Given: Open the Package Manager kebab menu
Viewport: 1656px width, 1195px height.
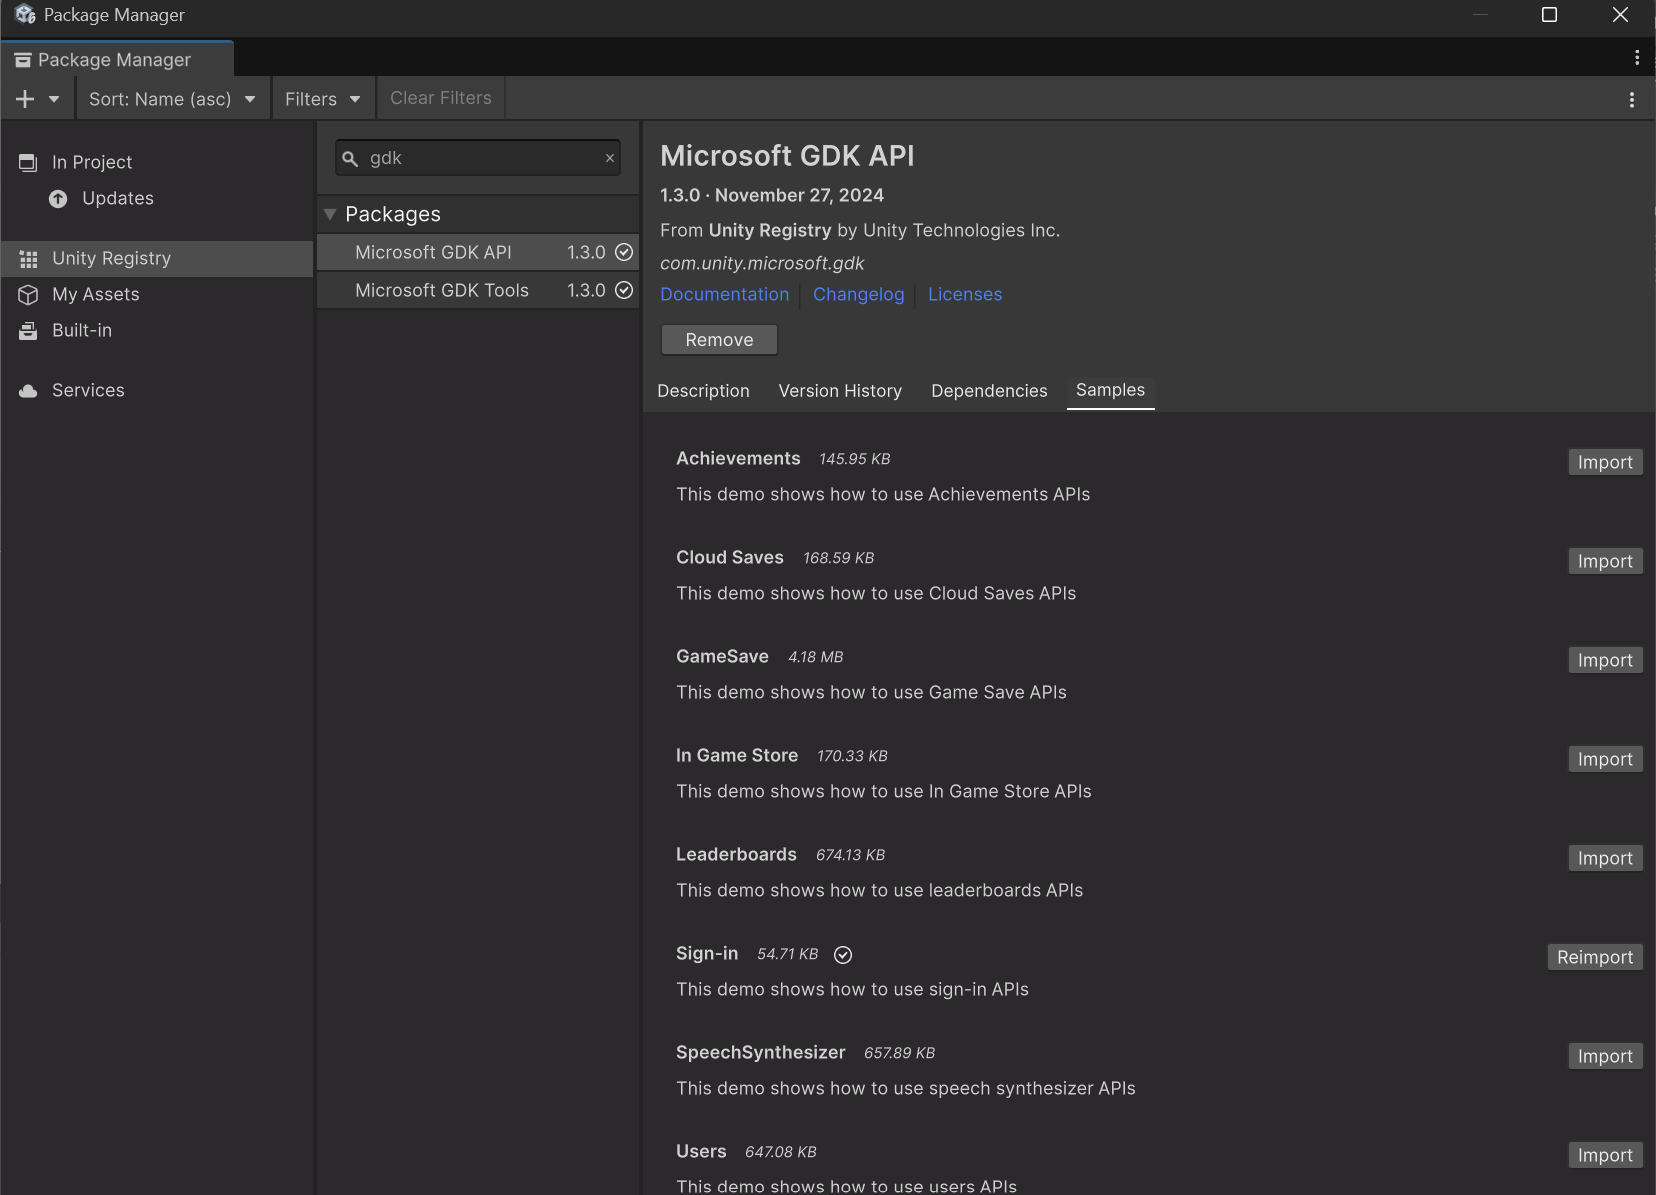Looking at the screenshot, I should pyautogui.click(x=1632, y=99).
